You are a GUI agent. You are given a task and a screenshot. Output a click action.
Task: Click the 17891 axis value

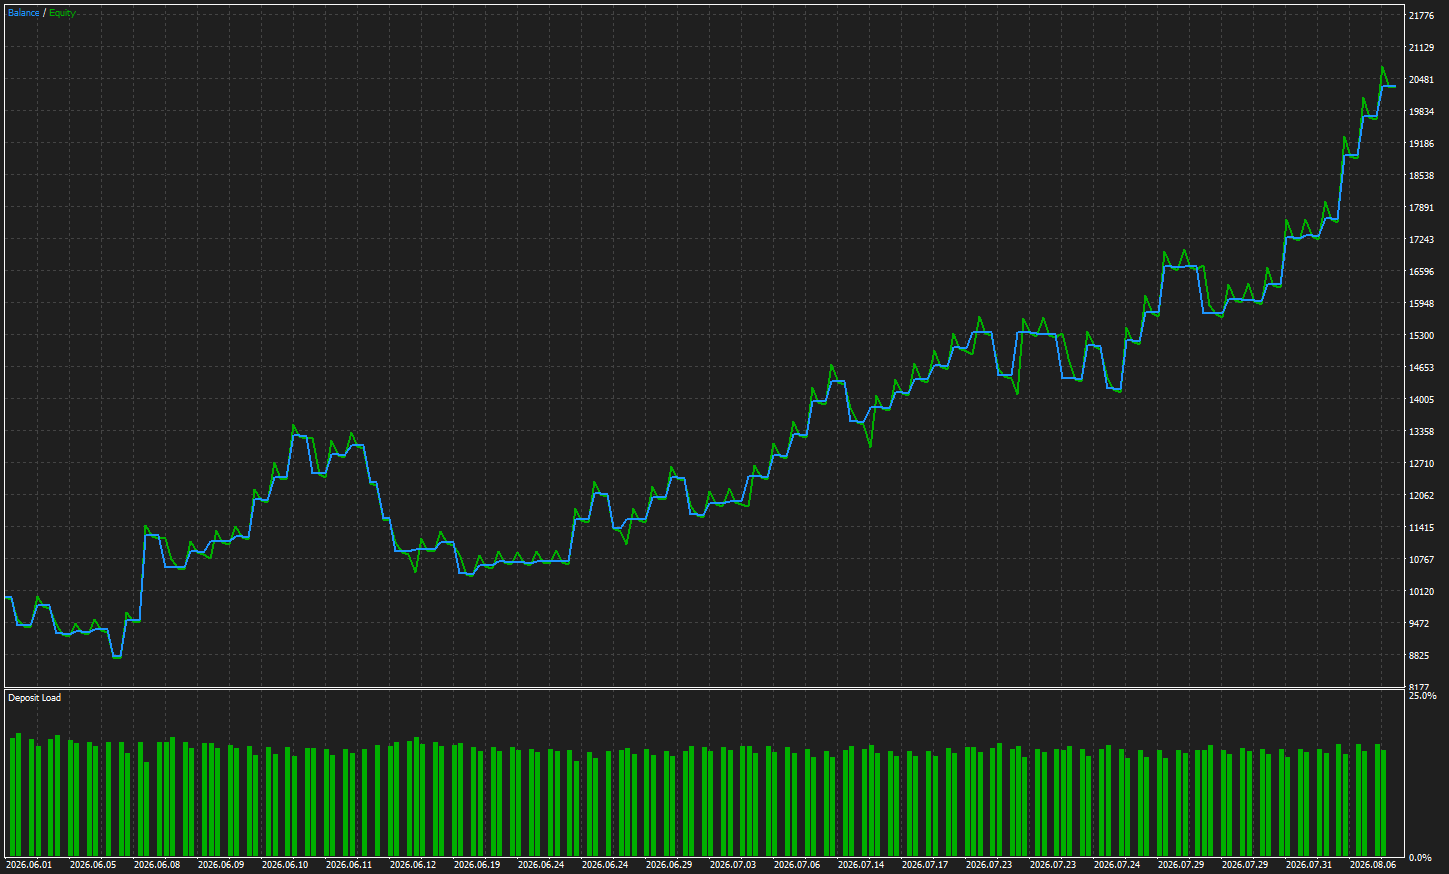click(1421, 208)
